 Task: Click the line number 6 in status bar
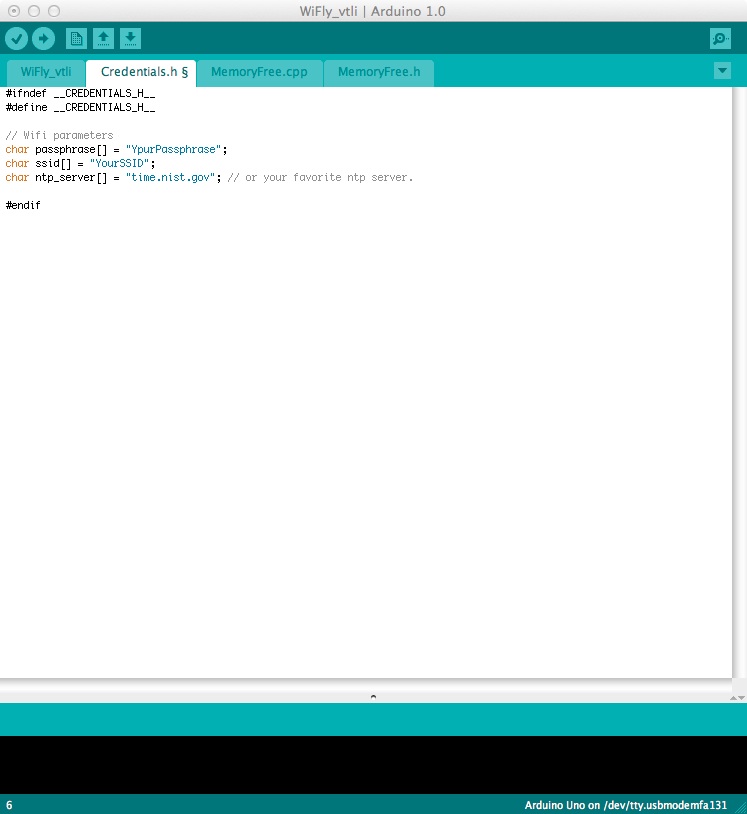[x=9, y=805]
